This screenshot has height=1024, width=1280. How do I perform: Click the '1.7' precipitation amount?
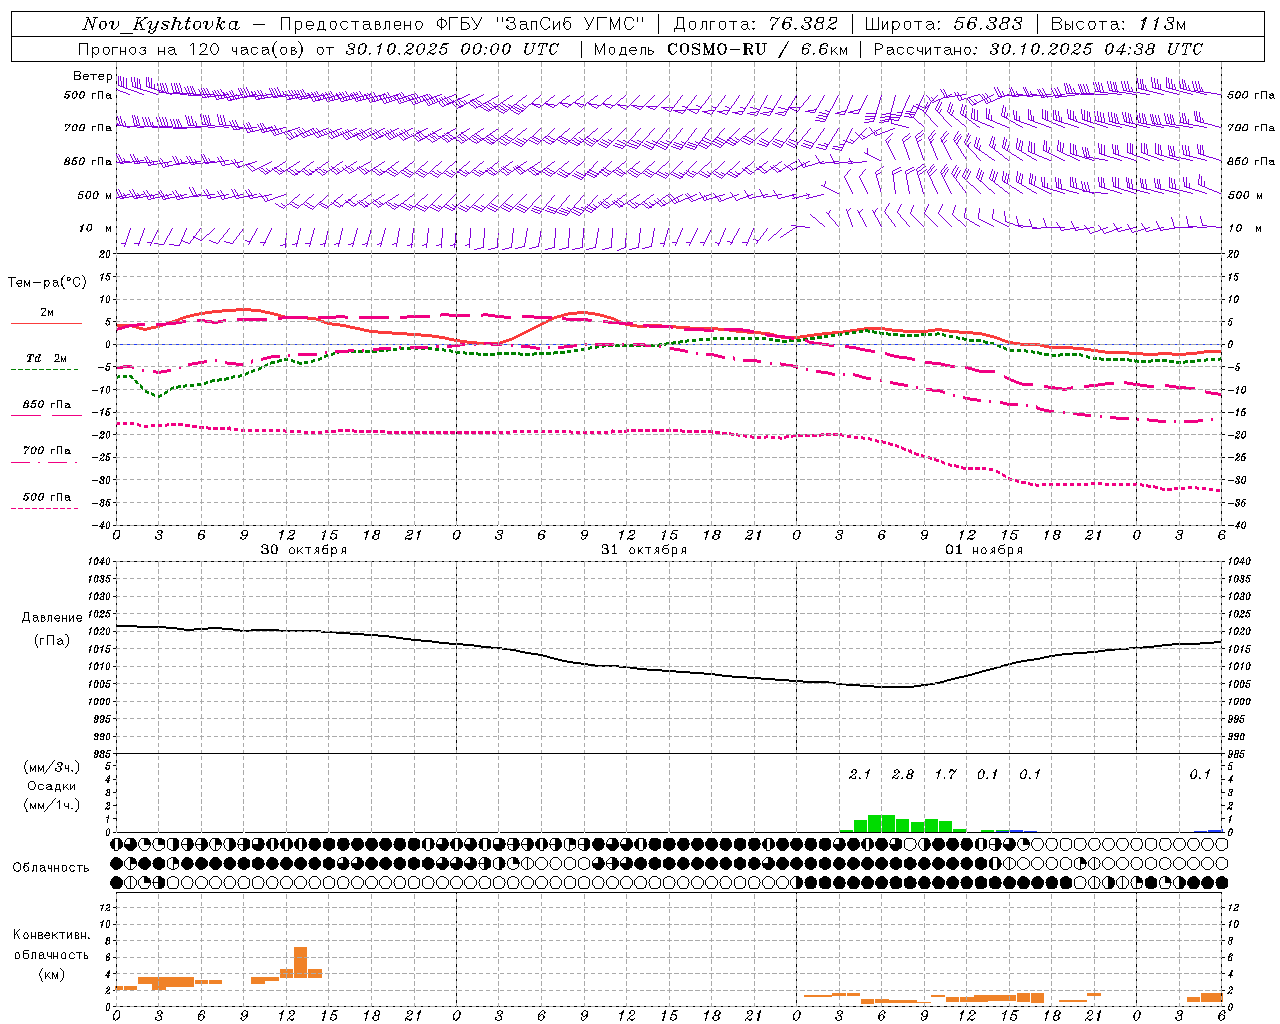coord(945,774)
